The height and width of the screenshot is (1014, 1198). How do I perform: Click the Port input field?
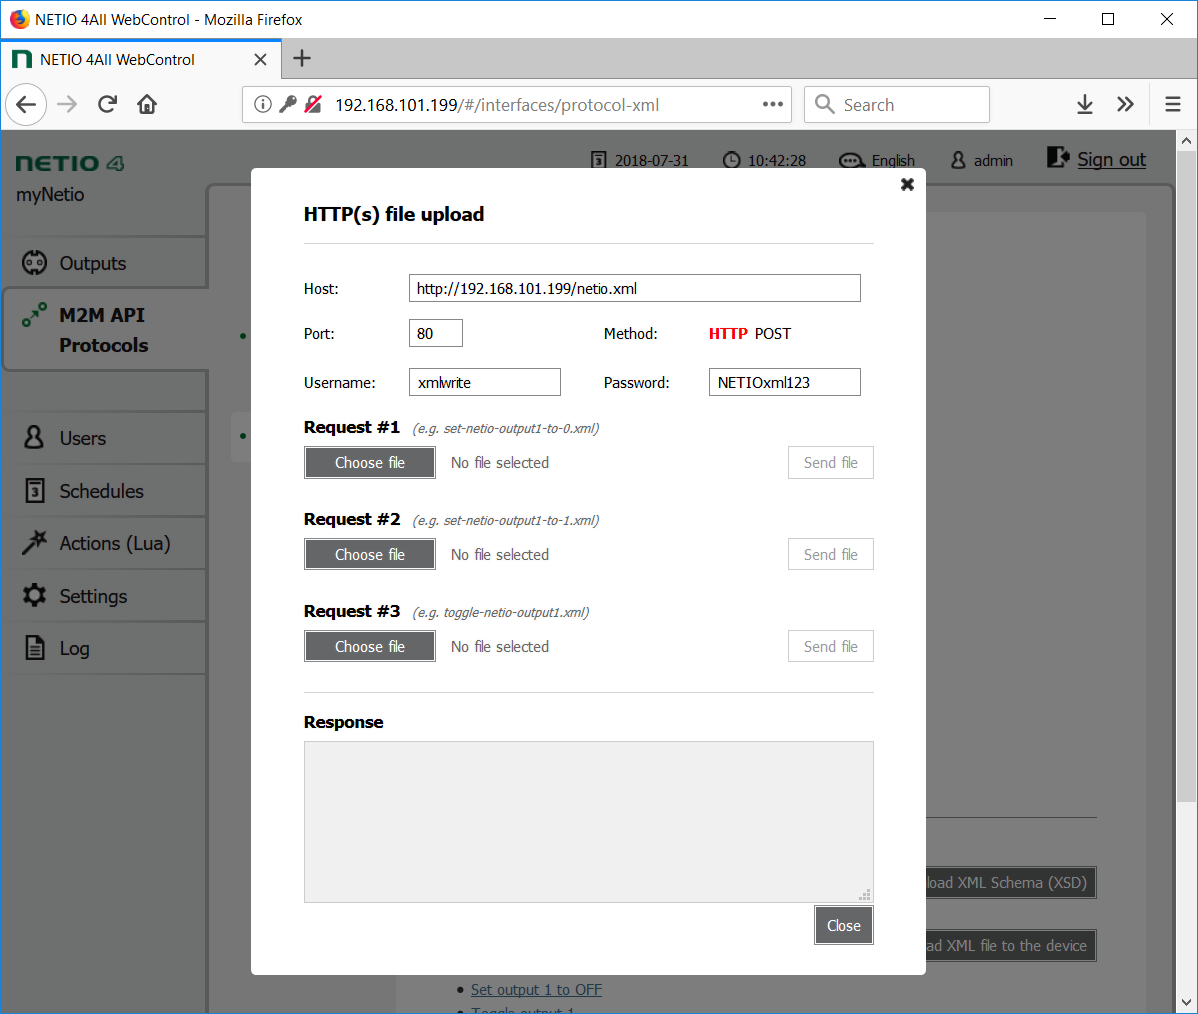435,333
